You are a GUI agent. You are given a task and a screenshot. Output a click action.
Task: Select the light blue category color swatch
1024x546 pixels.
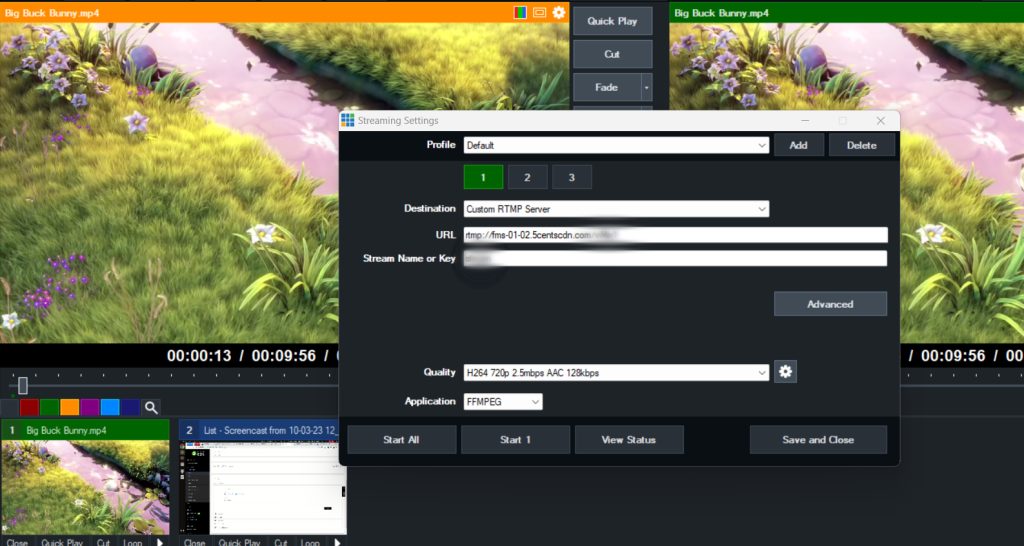[110, 408]
